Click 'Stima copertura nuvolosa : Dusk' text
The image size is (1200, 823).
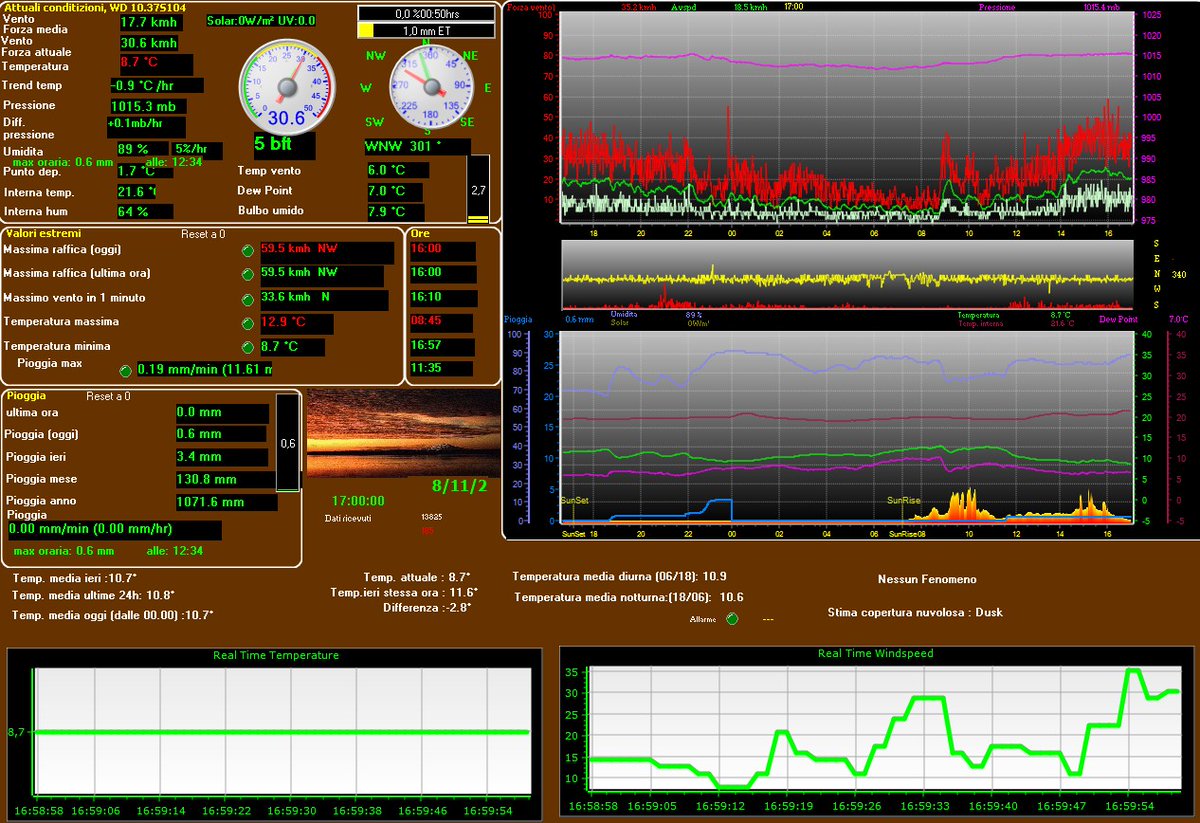(915, 612)
